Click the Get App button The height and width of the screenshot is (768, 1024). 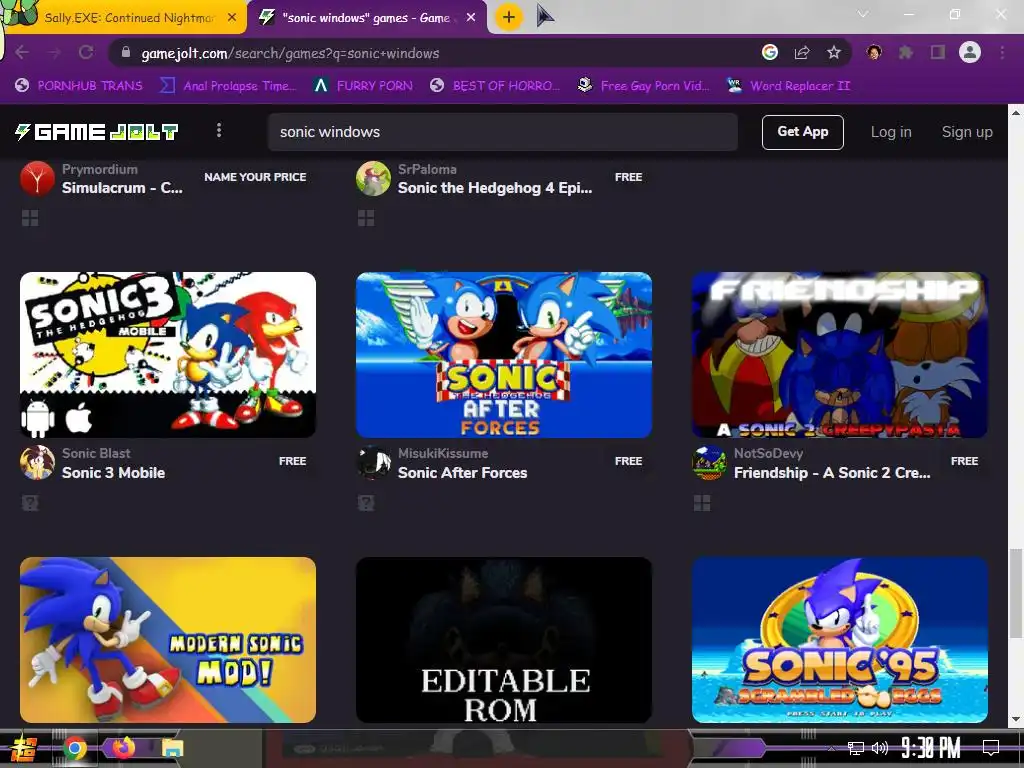click(803, 132)
